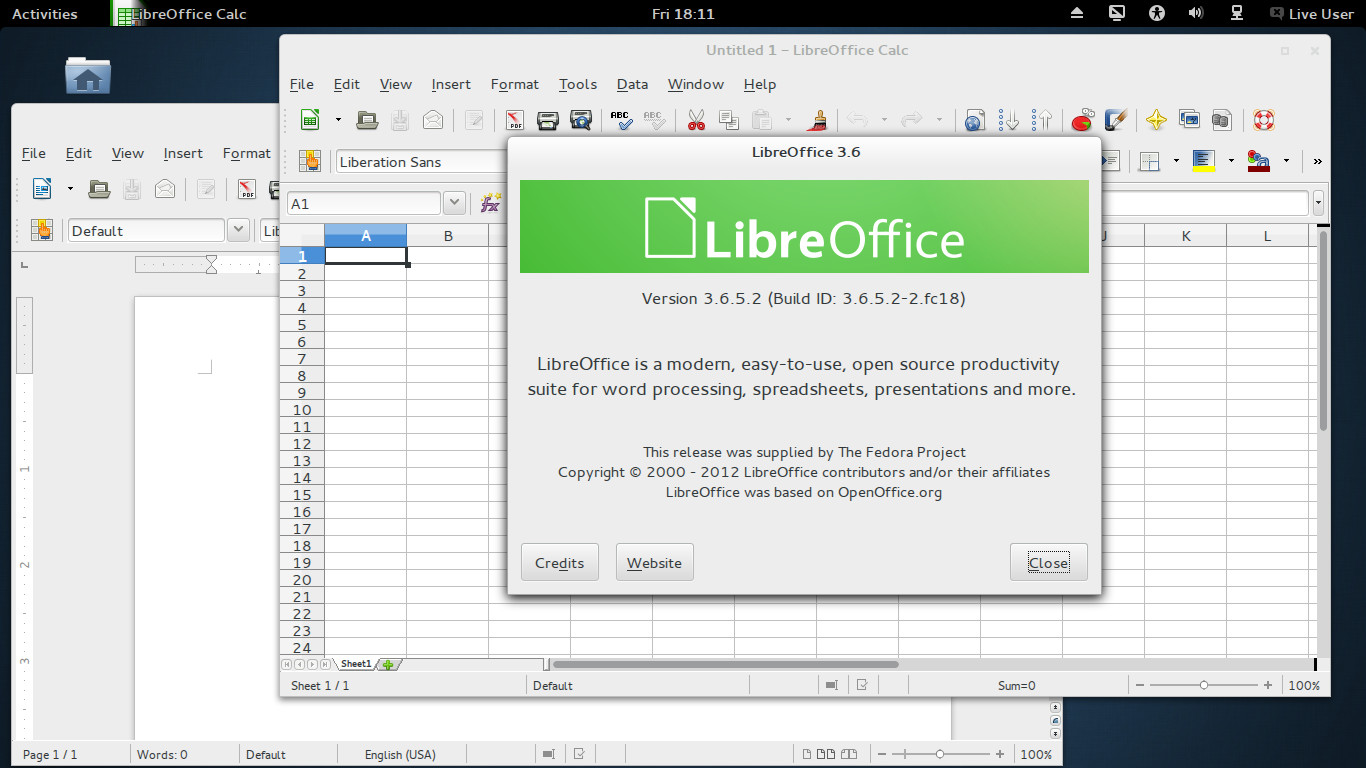Insert Chart icon in Calc toolbar
1366x768 pixels.
point(1082,121)
